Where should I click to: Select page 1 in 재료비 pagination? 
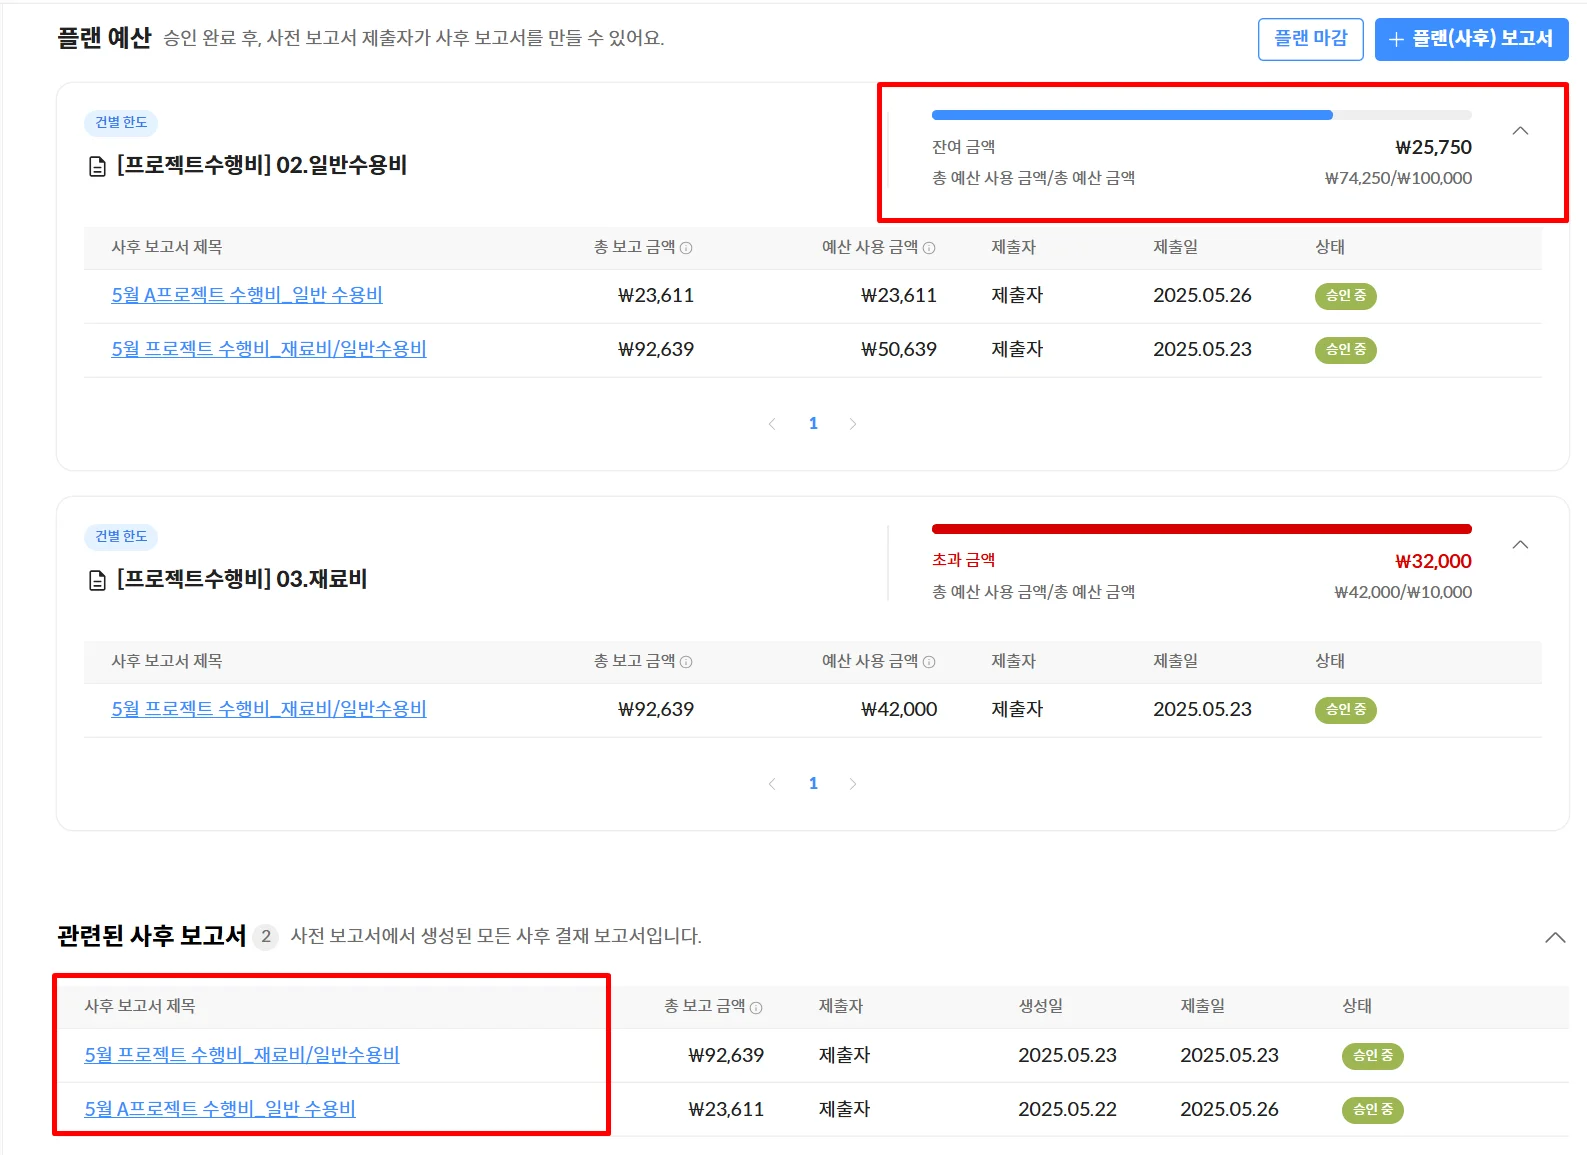[x=813, y=784]
